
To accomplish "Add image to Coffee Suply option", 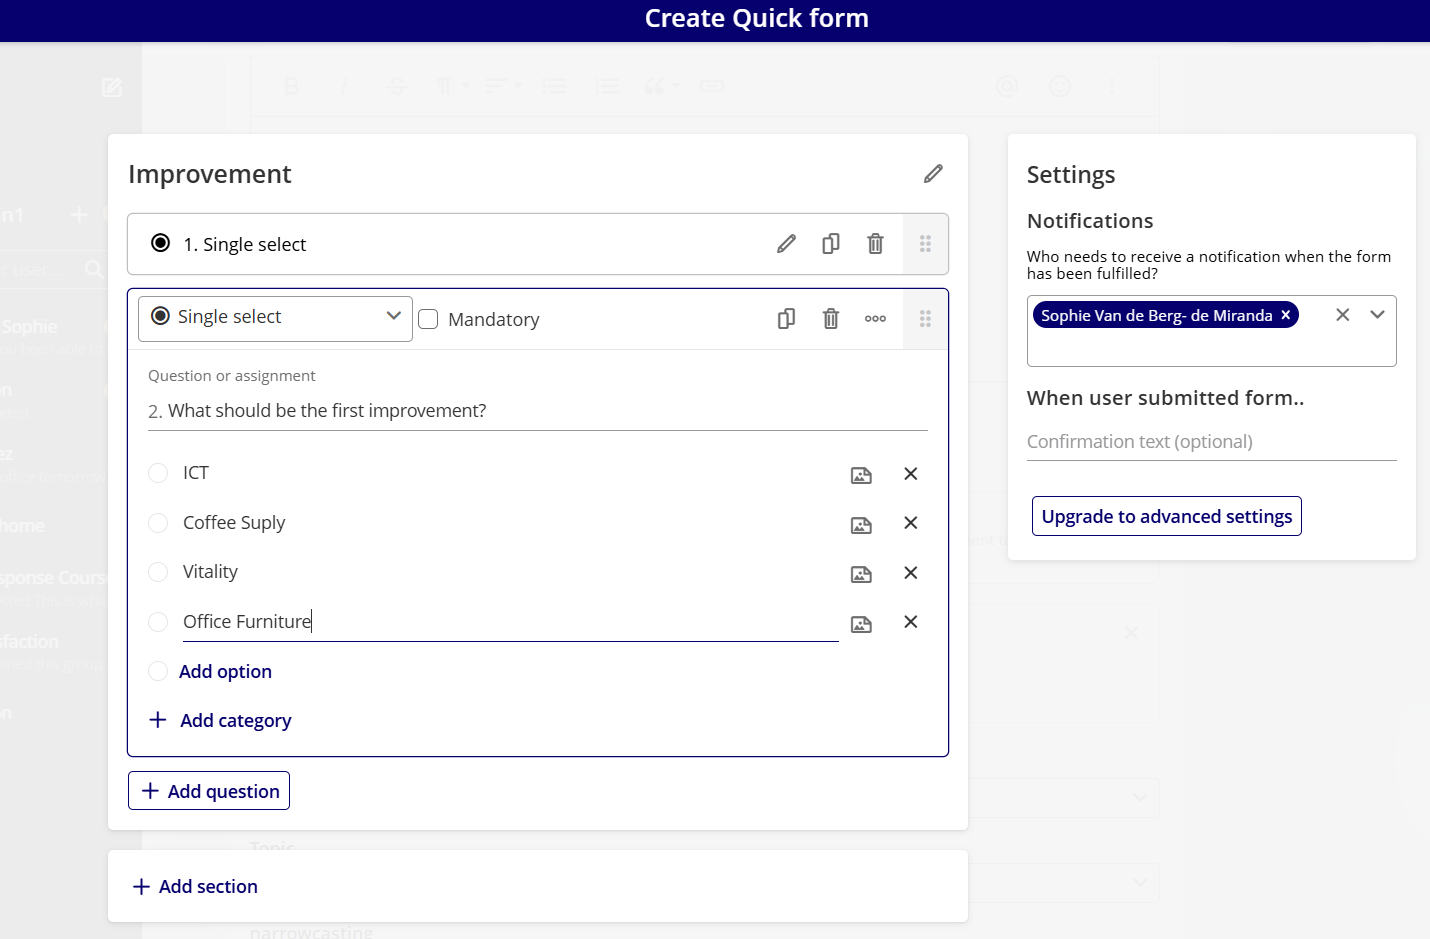I will [861, 525].
